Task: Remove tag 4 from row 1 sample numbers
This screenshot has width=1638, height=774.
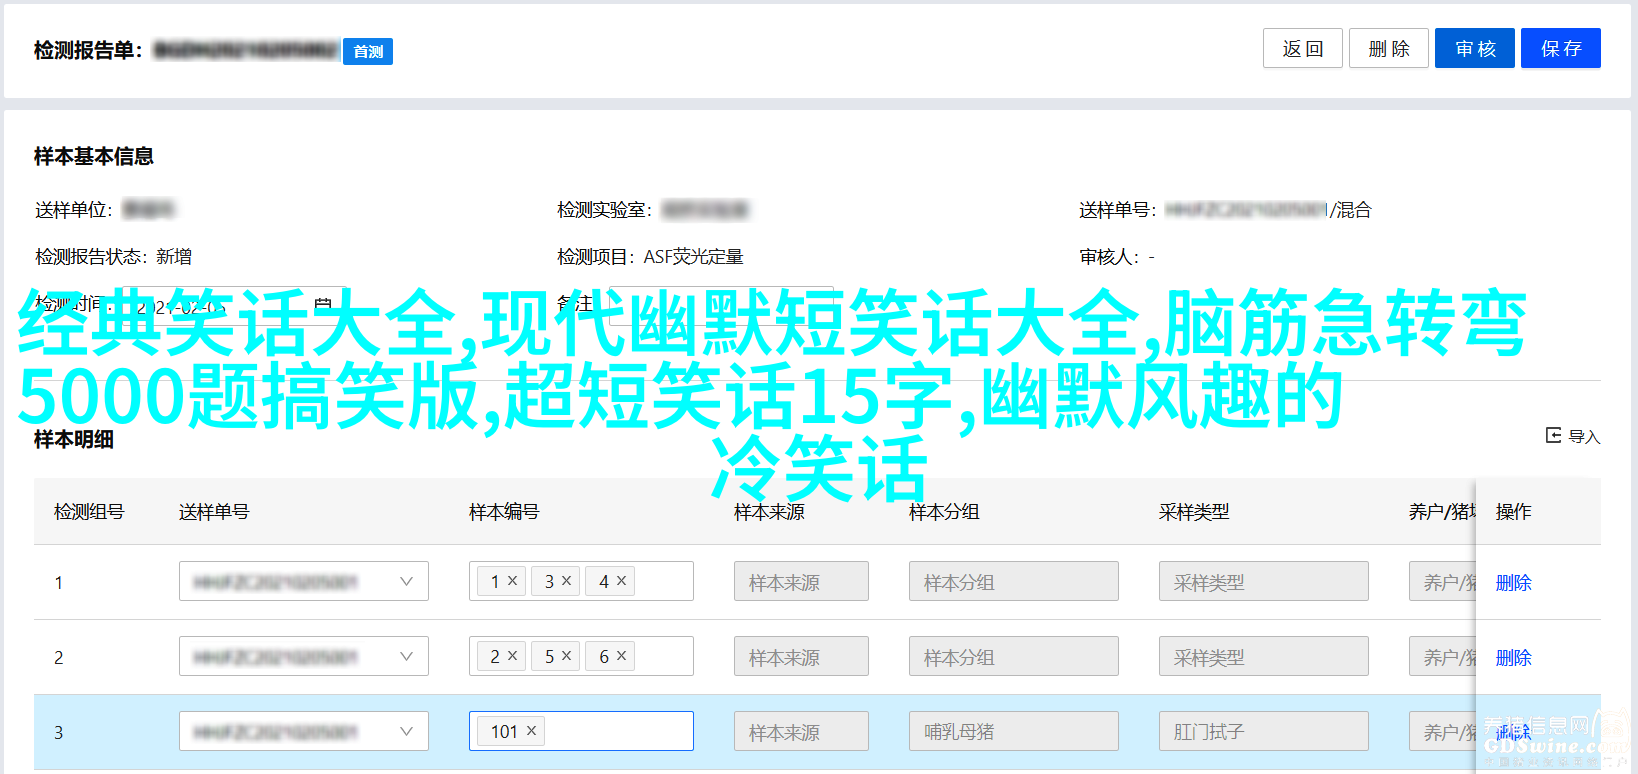Action: point(621,581)
